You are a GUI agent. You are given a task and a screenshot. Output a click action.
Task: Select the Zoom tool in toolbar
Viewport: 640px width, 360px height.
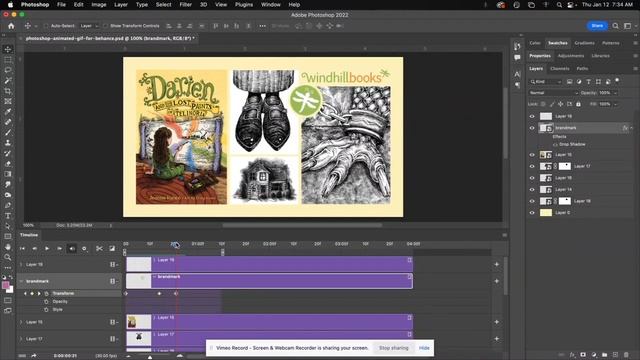pos(8,258)
